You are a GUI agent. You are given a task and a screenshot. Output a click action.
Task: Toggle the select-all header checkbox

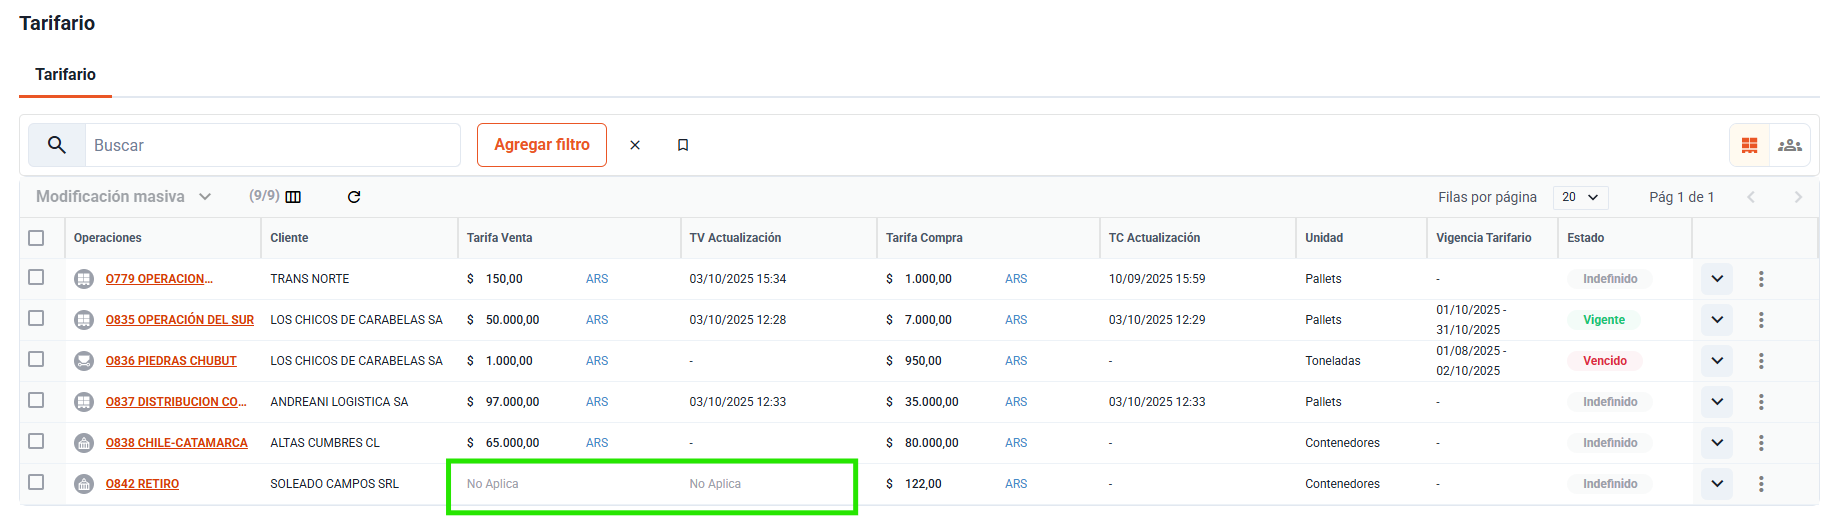click(x=37, y=238)
